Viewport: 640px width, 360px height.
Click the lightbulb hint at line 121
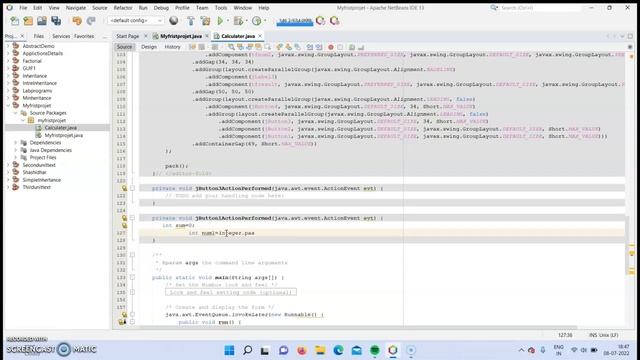point(124,188)
